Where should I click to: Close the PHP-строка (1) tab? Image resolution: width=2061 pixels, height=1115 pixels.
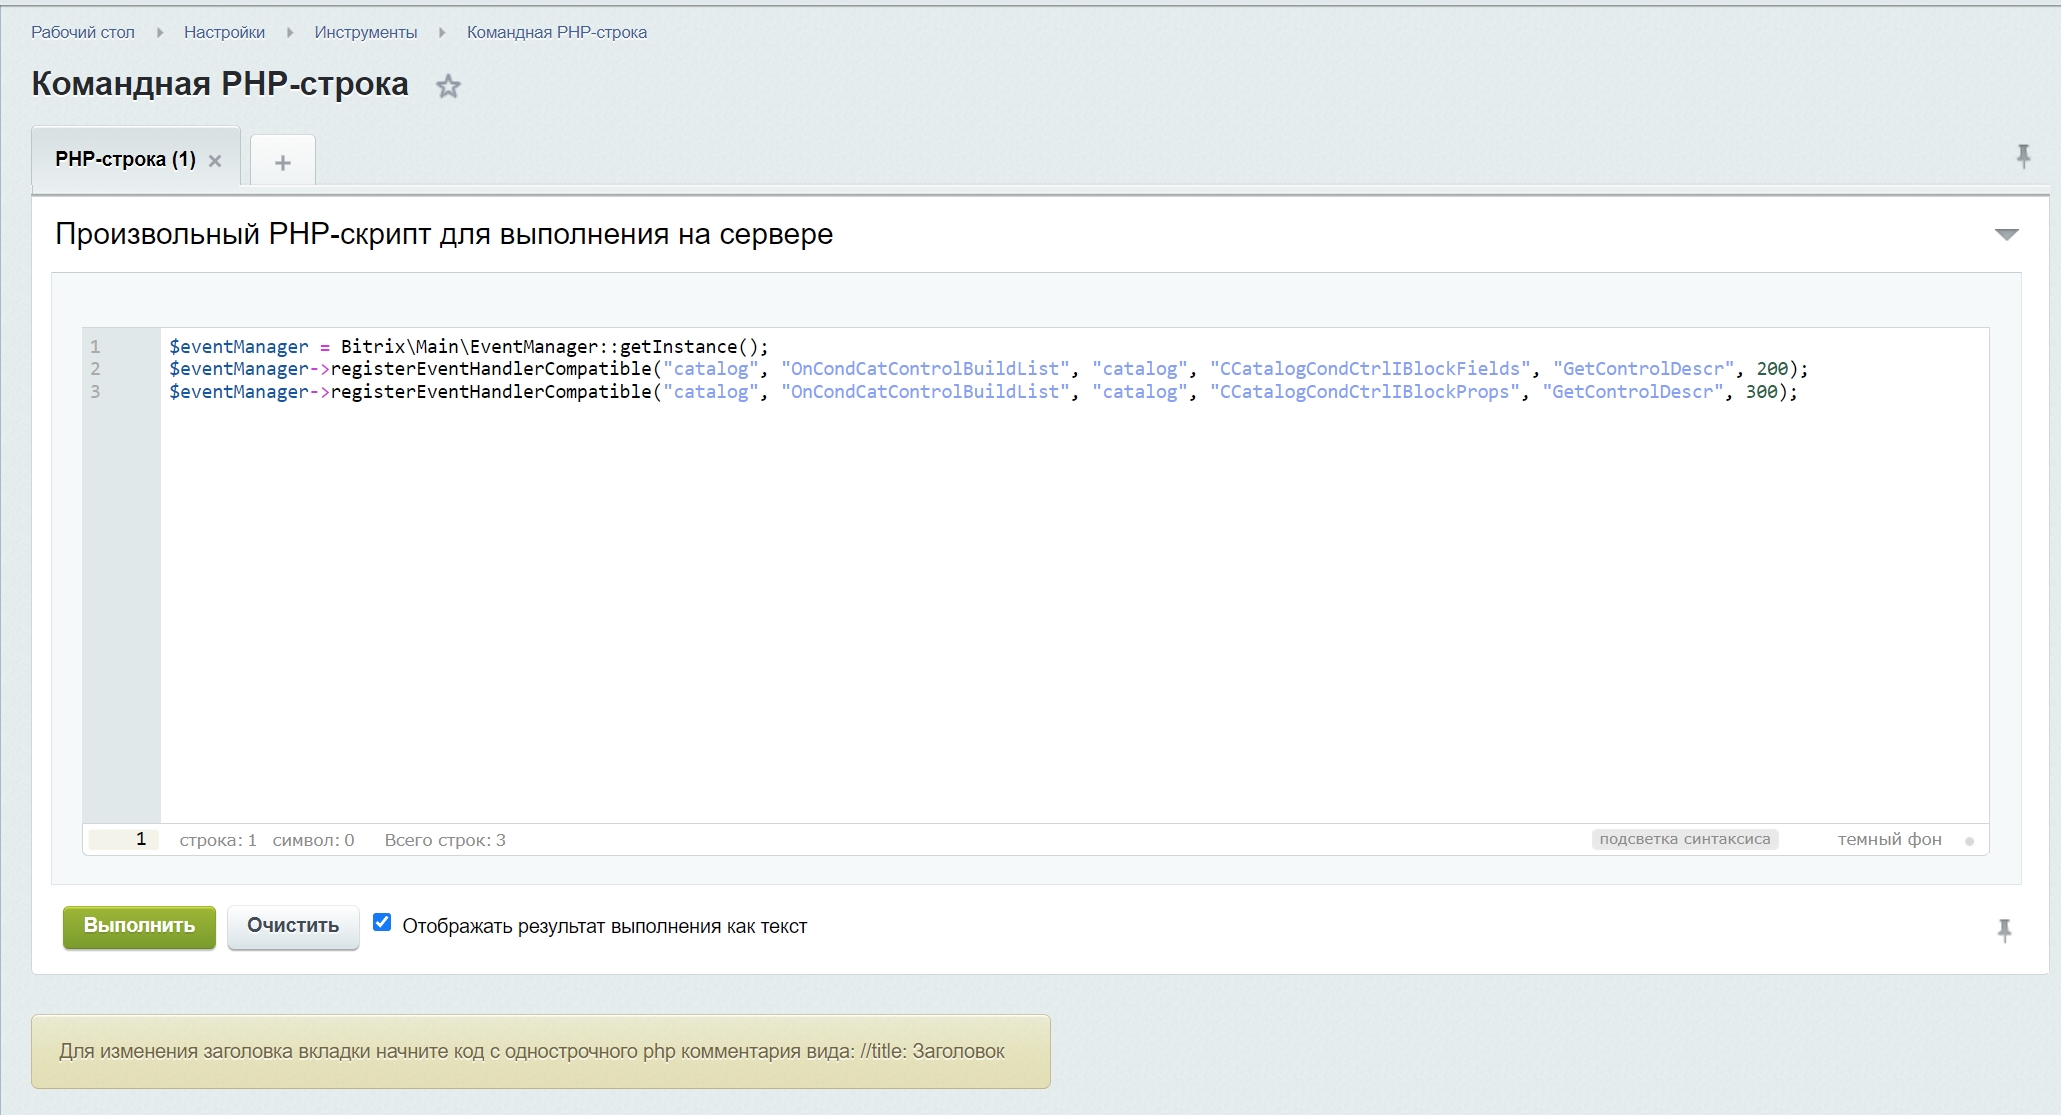215,161
